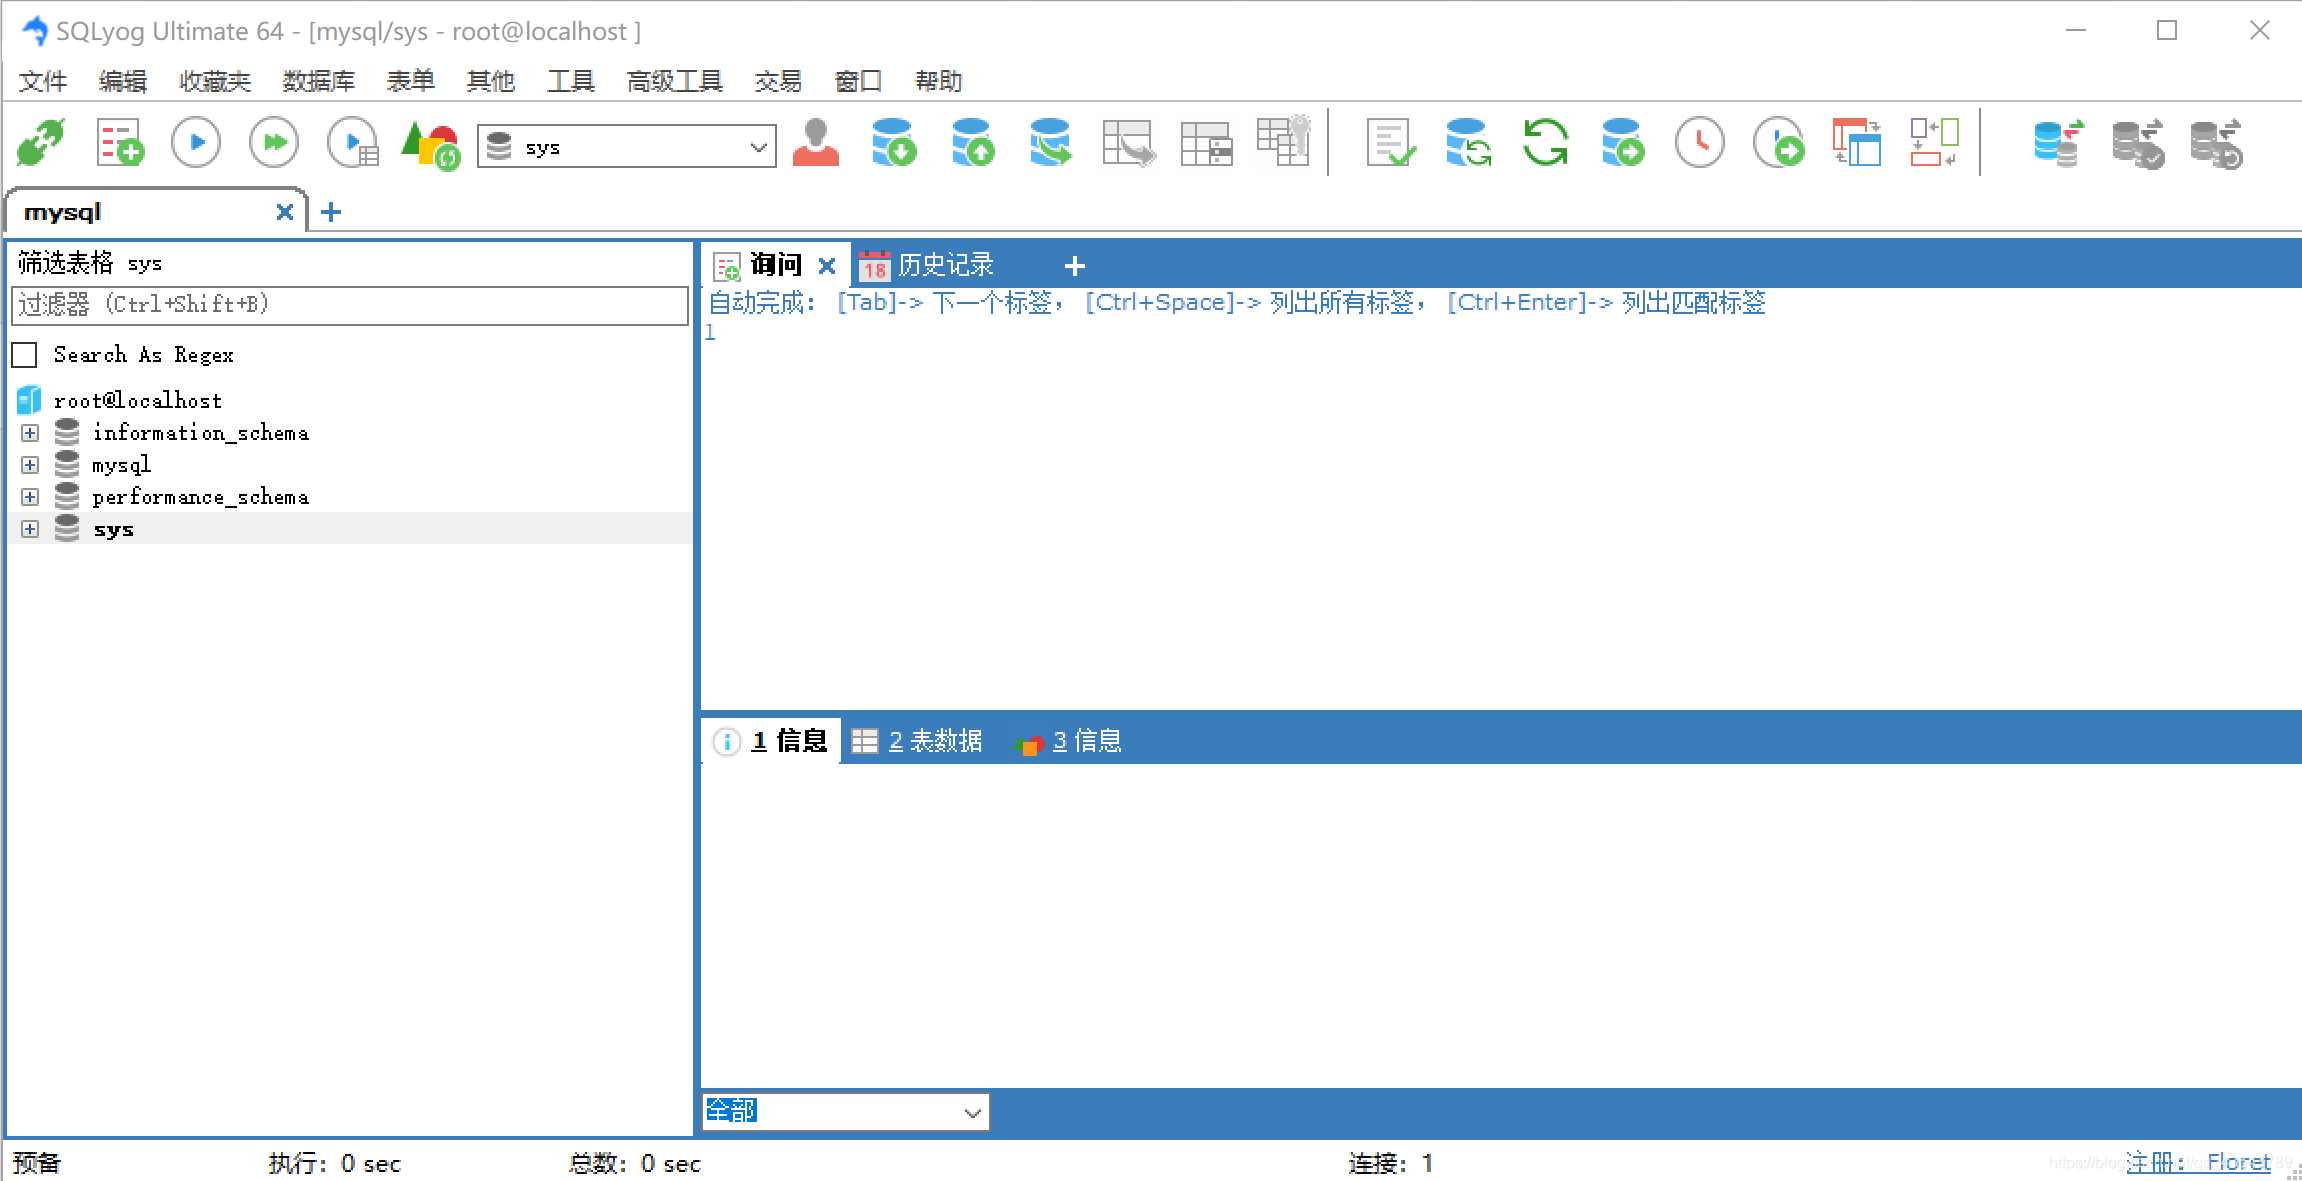The height and width of the screenshot is (1181, 2302).
Task: Select the sys database label in tree
Action: click(113, 529)
